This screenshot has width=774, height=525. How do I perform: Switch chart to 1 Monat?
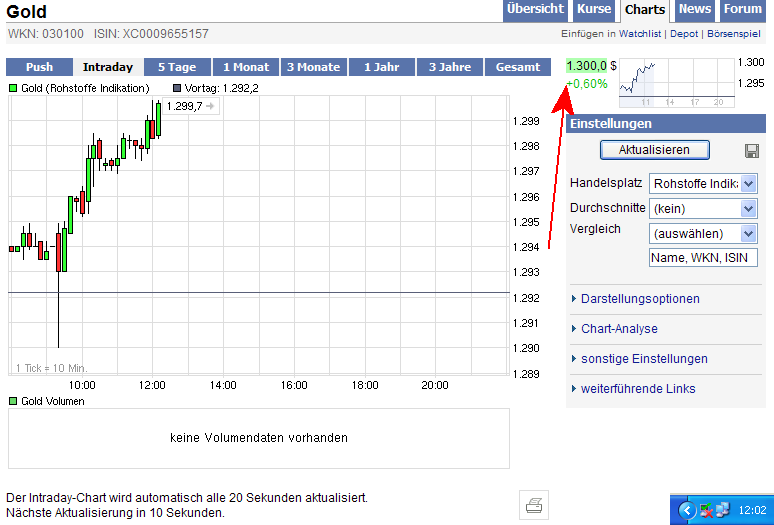click(246, 67)
